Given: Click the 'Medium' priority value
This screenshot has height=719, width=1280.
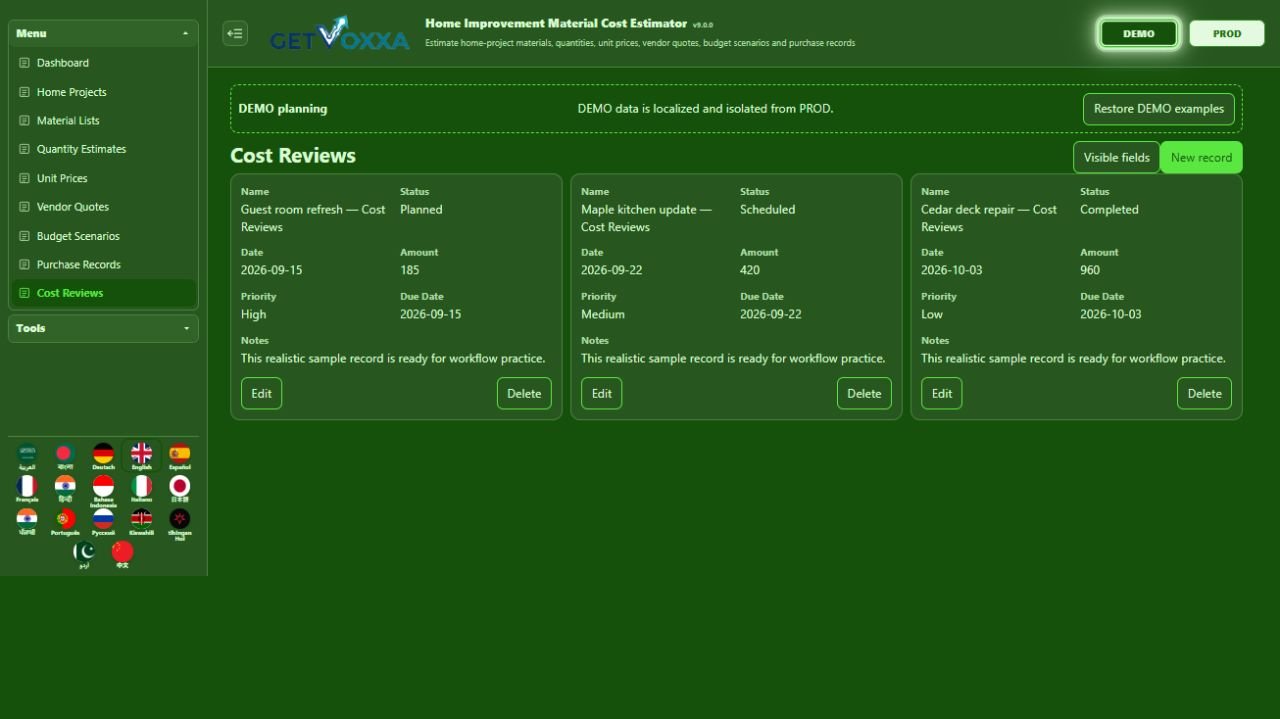Looking at the screenshot, I should 603,314.
